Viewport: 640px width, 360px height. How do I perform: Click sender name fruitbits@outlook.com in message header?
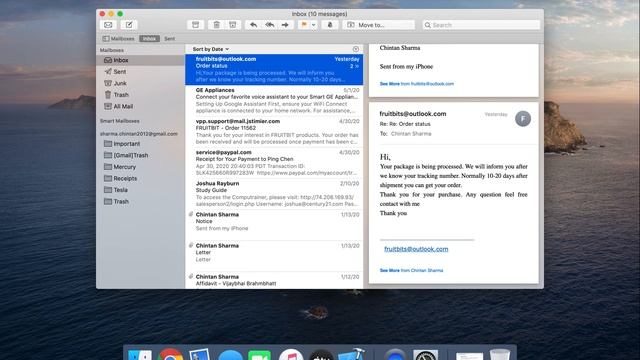point(413,114)
